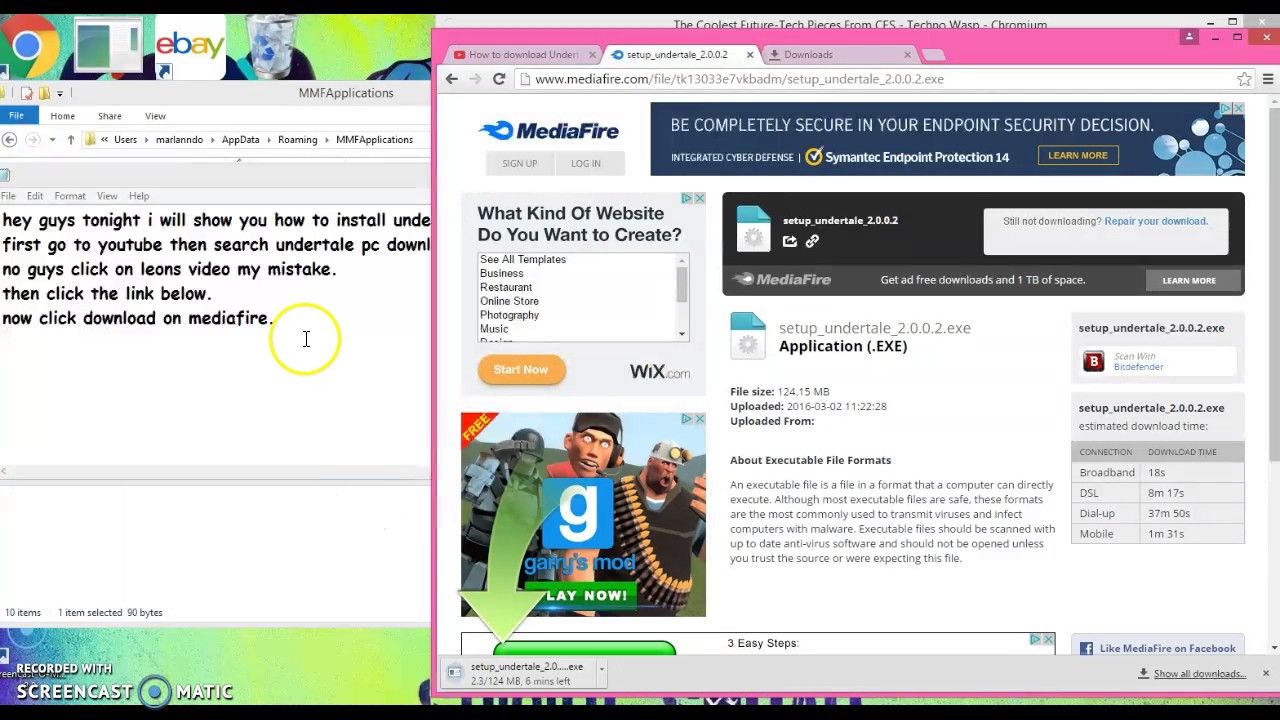Click AppData in the Explorer address path
The width and height of the screenshot is (1280, 720).
tap(240, 140)
